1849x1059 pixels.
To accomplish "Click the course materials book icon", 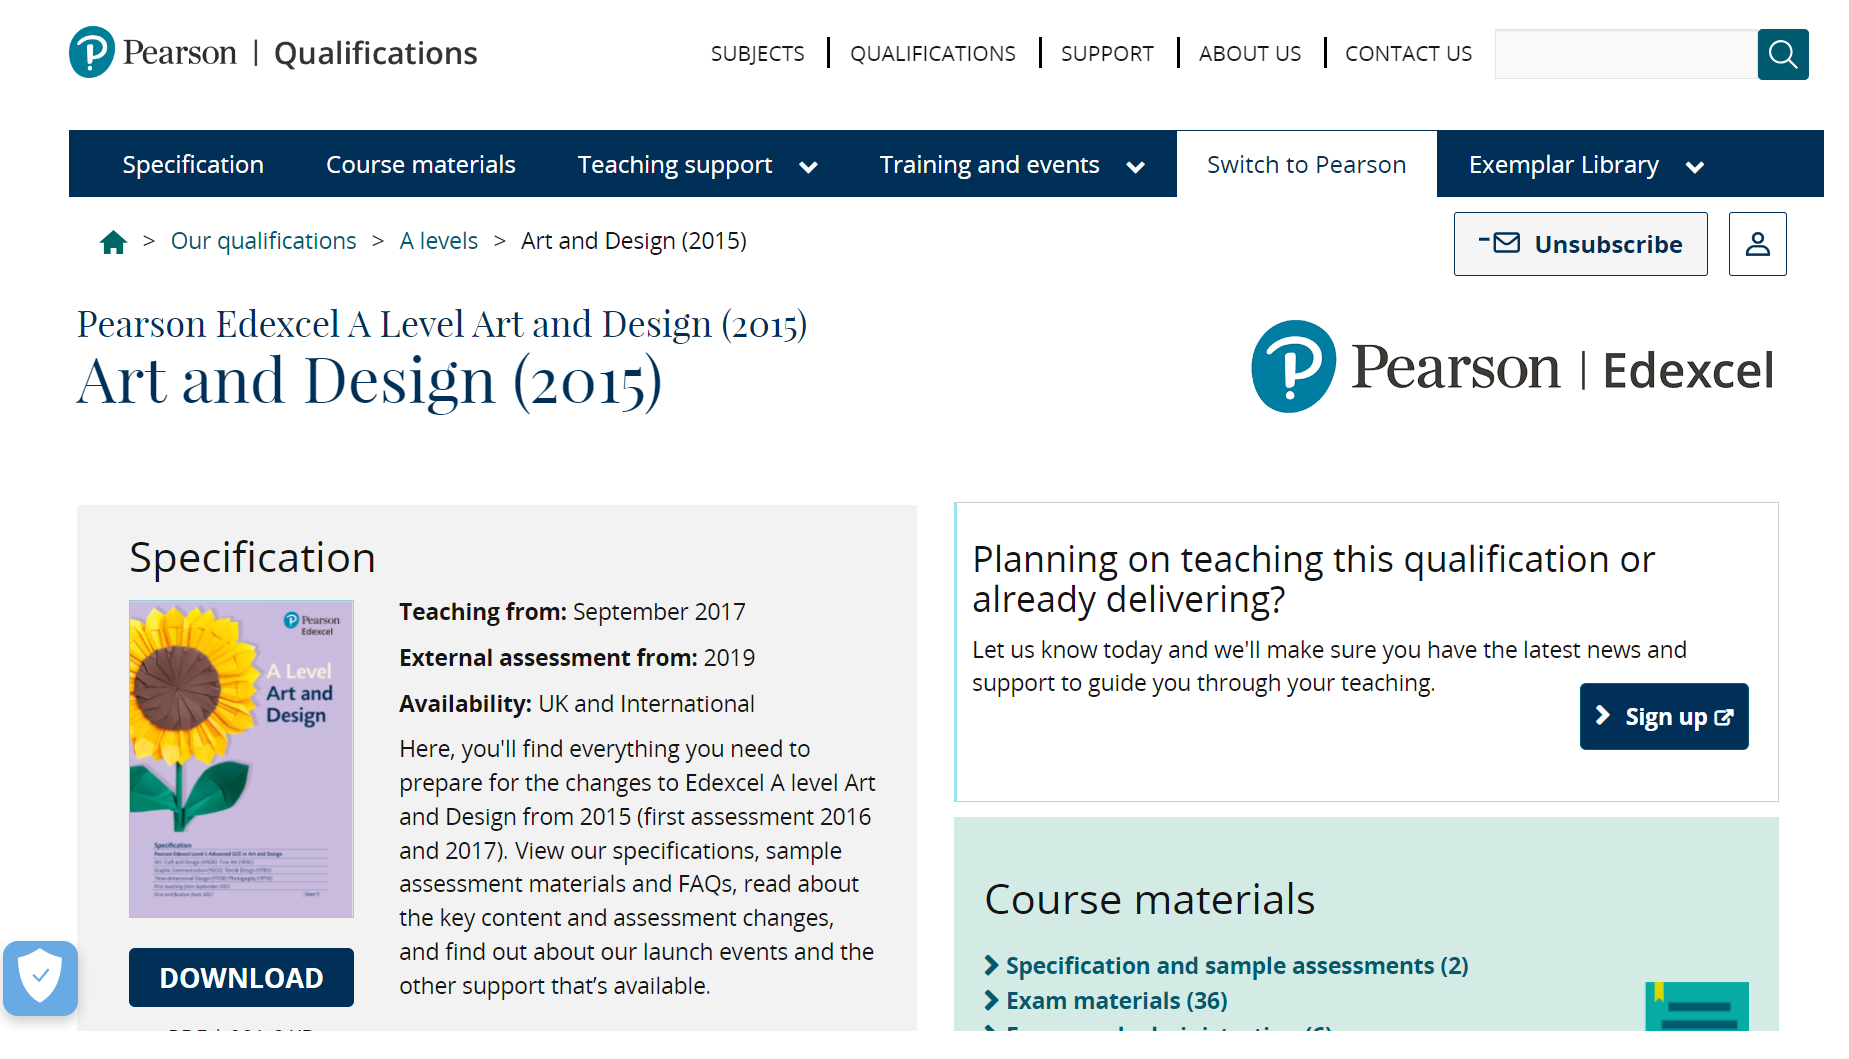I will click(x=1696, y=1006).
